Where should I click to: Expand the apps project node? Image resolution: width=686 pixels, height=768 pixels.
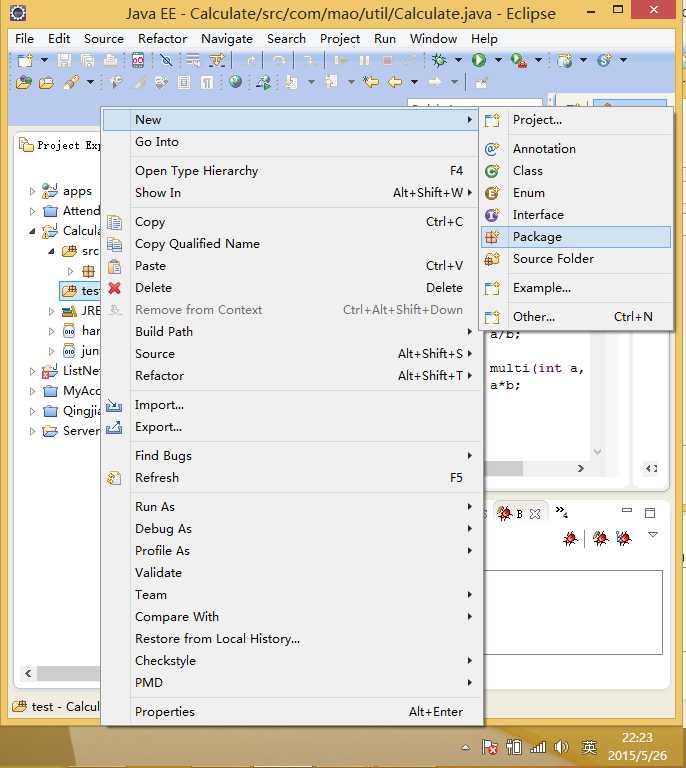[32, 191]
